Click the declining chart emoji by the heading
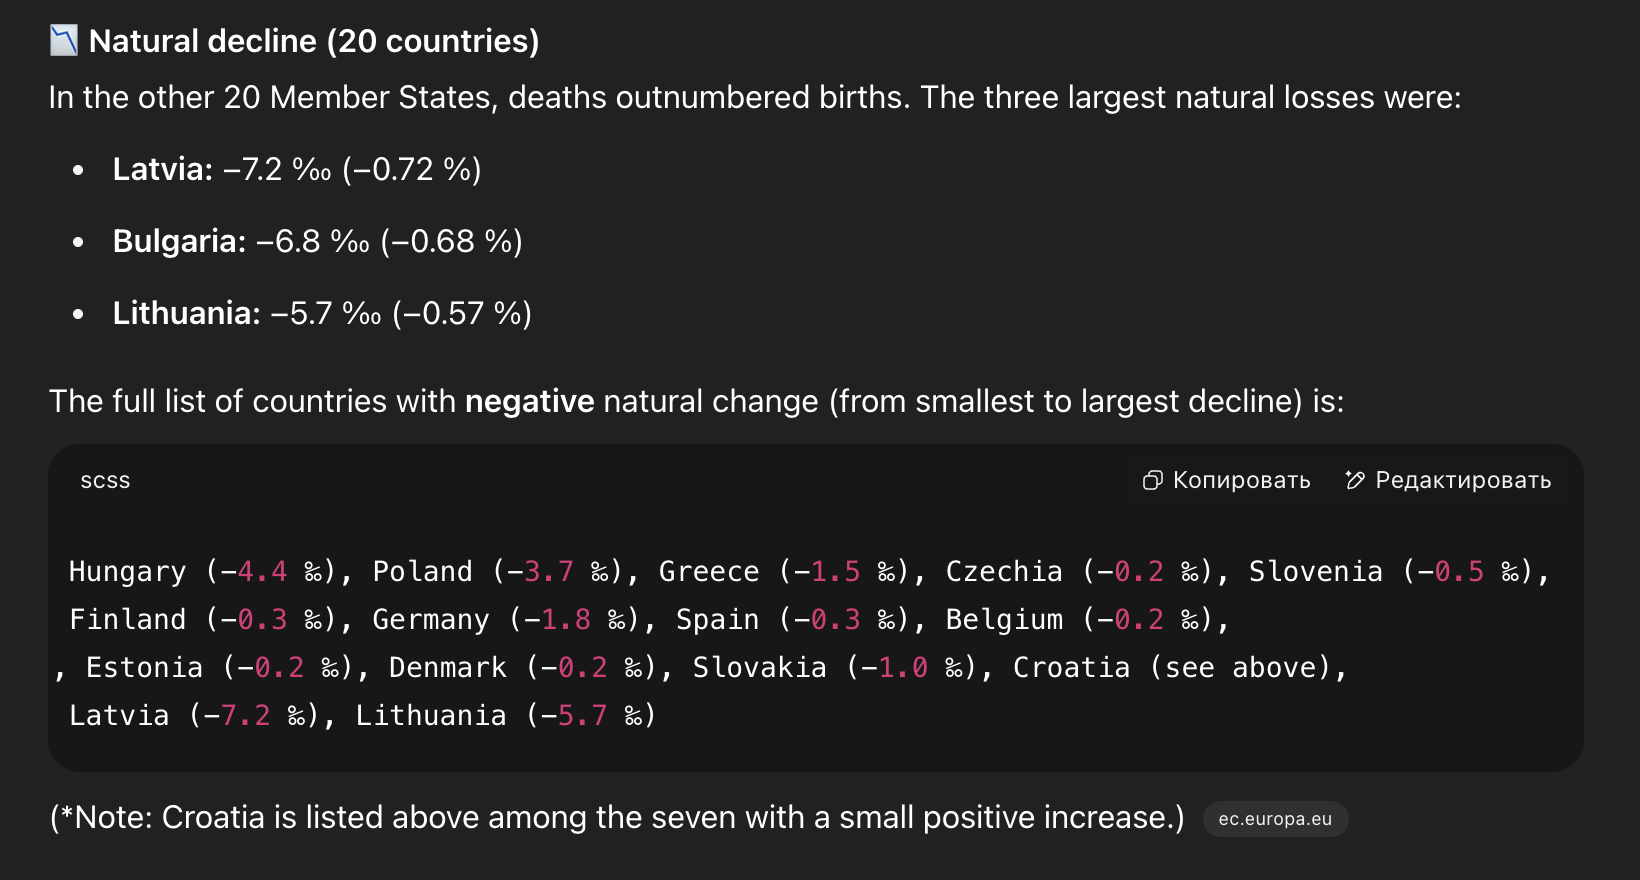 point(64,41)
